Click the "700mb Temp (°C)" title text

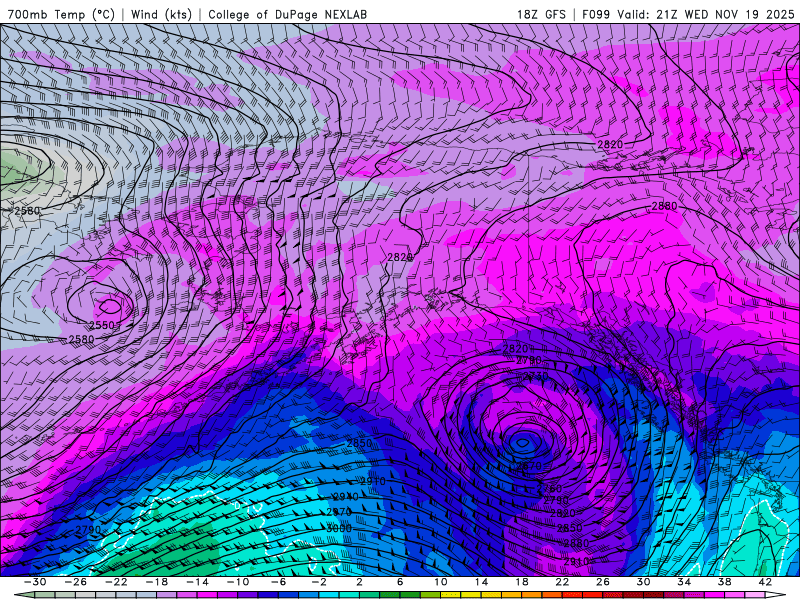61,14
